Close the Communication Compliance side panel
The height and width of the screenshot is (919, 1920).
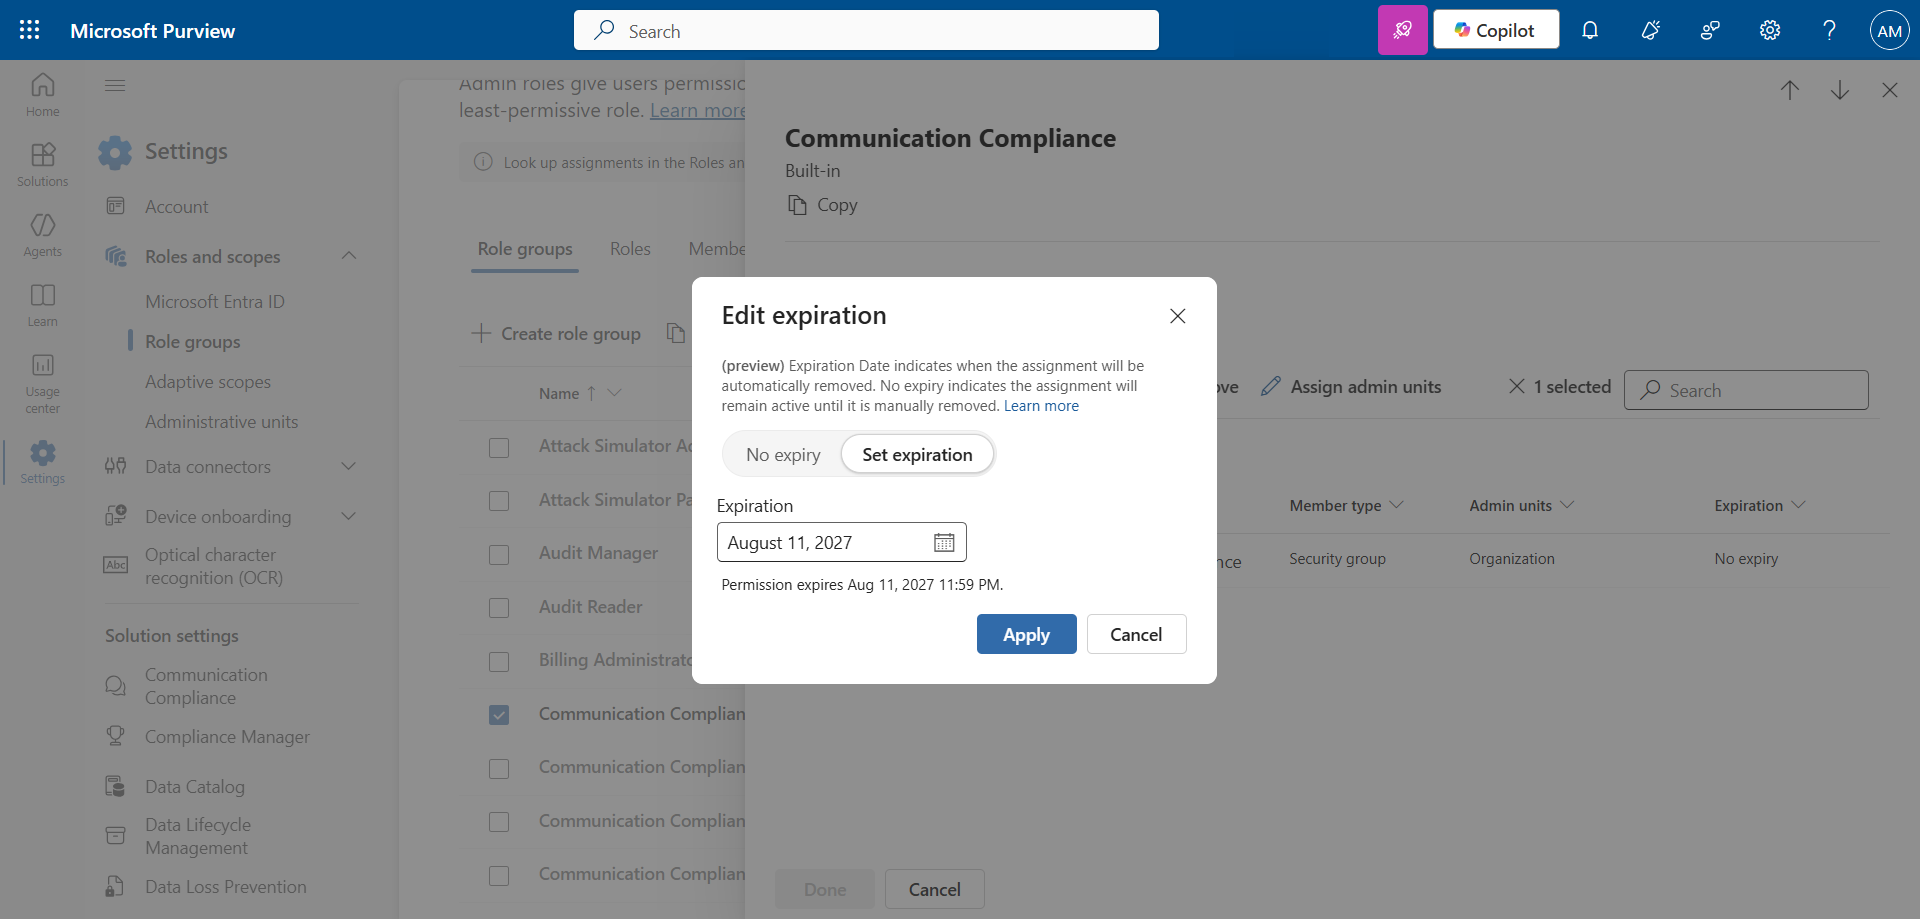1890,90
